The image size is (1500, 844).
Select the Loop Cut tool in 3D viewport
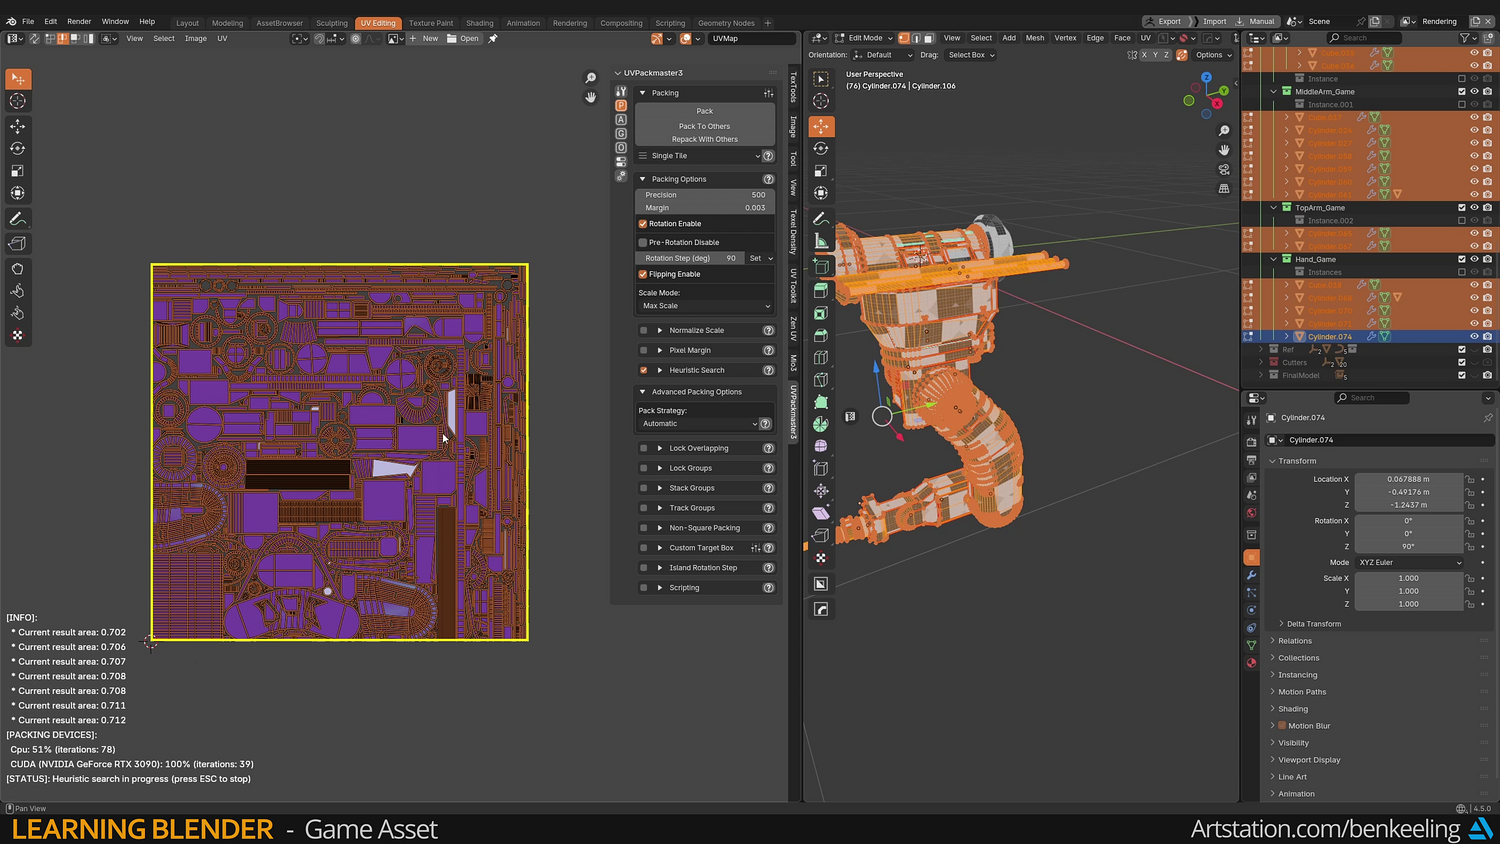(x=821, y=357)
